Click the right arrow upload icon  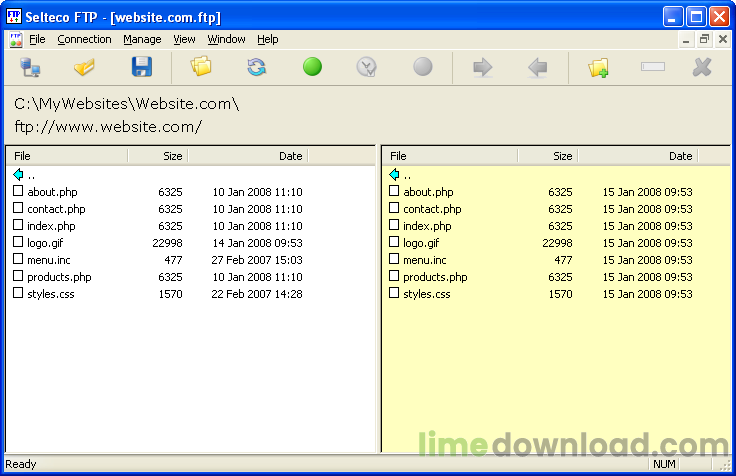[483, 68]
